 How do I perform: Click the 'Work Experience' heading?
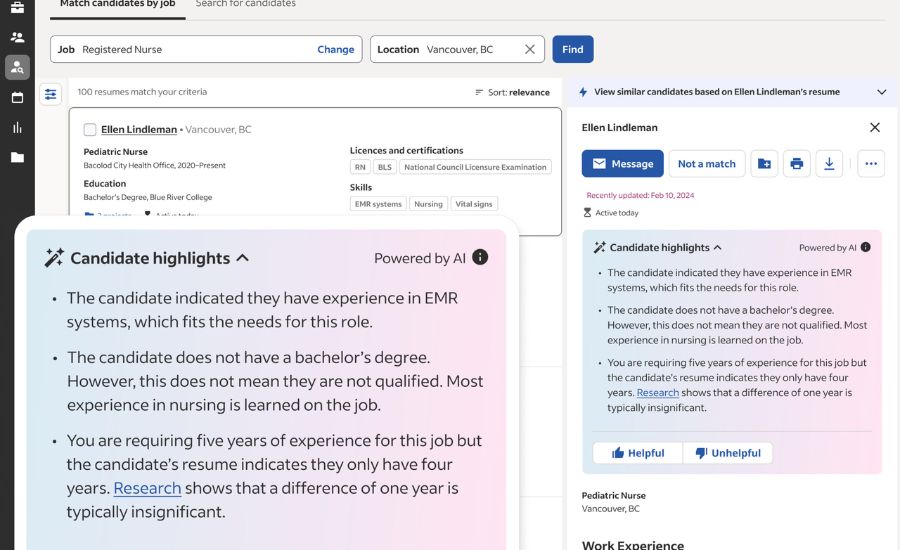(633, 545)
